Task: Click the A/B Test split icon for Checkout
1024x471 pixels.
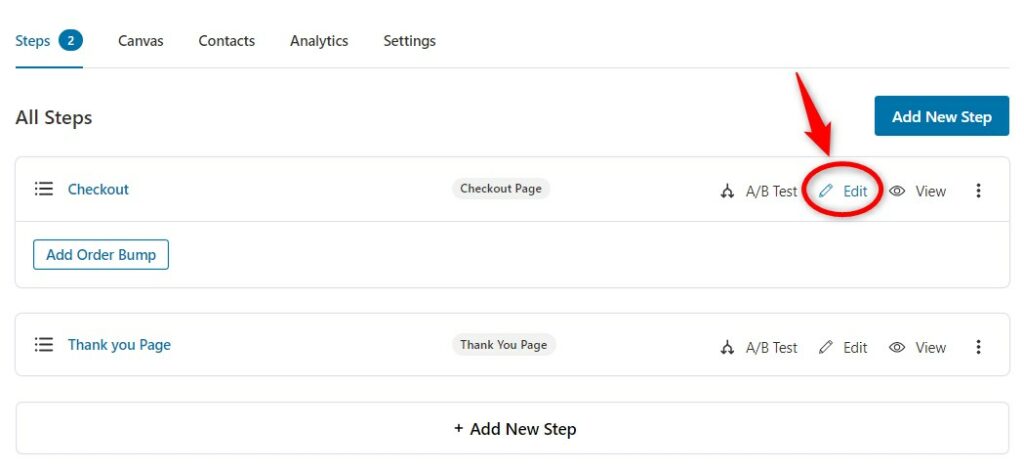Action: click(x=727, y=191)
